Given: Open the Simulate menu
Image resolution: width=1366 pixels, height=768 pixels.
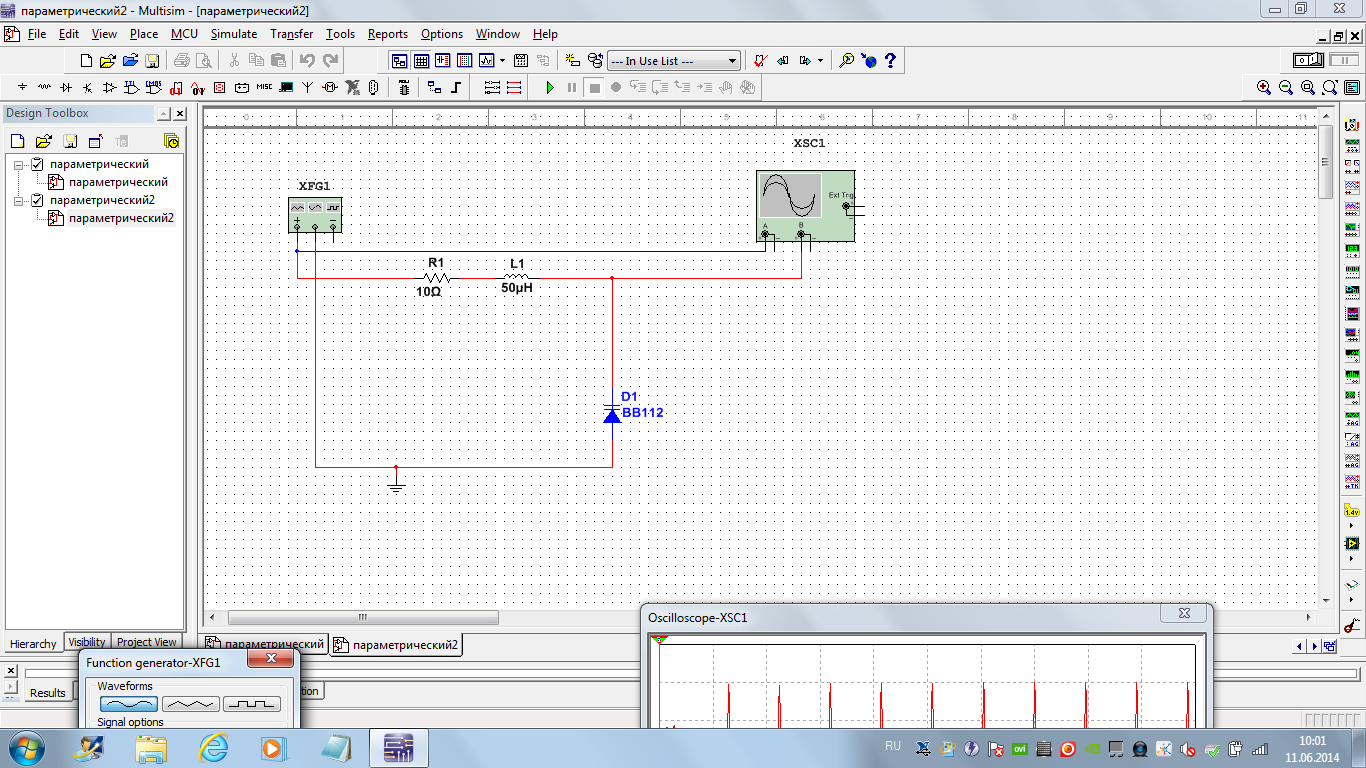Looking at the screenshot, I should click(234, 34).
